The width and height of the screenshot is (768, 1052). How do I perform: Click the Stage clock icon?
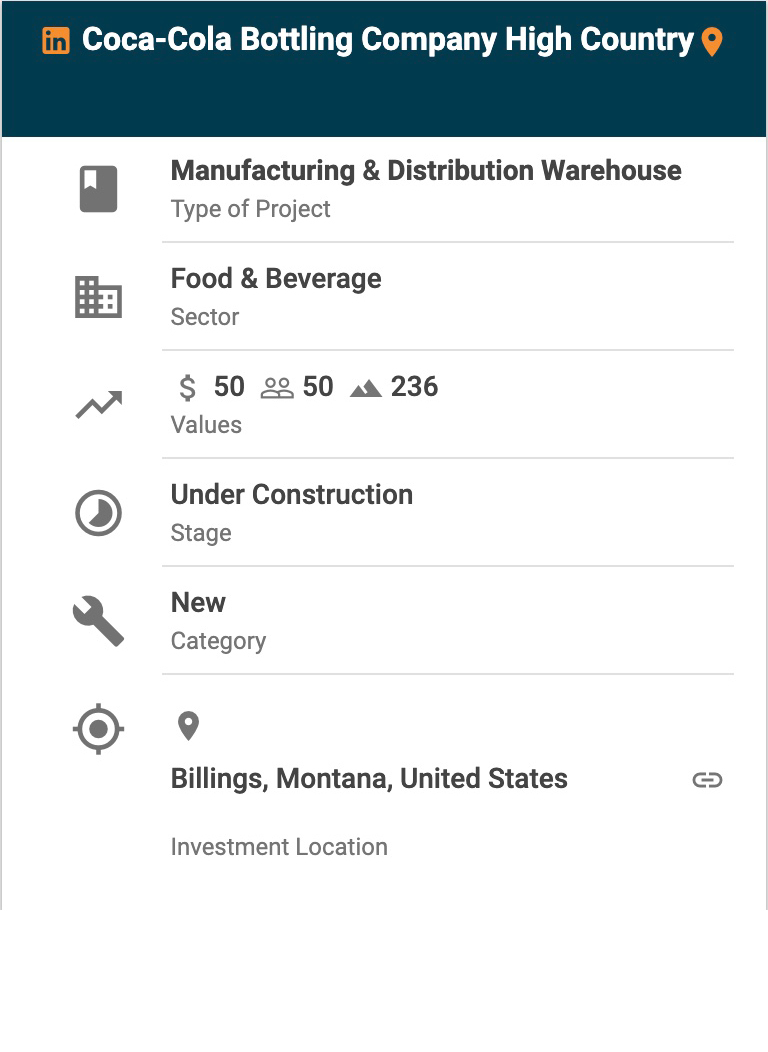coord(98,513)
